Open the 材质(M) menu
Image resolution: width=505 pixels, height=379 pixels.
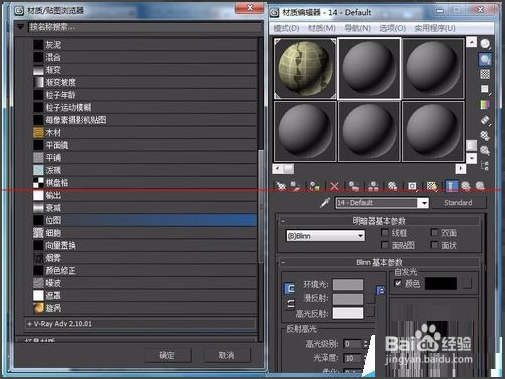point(322,28)
